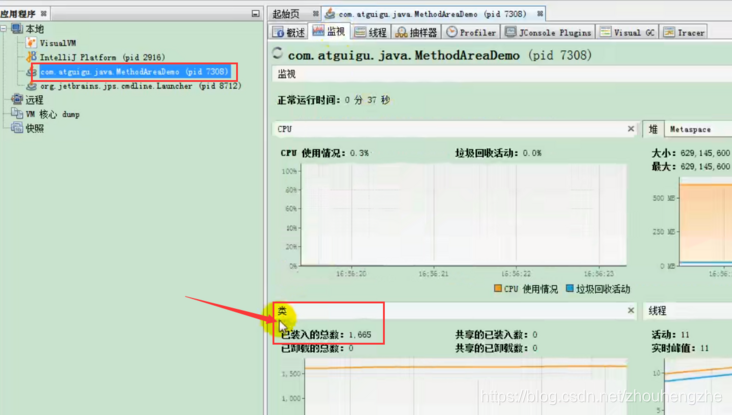Click the Java icon on MethodAreaDemo tab
The width and height of the screenshot is (732, 415).
(330, 14)
